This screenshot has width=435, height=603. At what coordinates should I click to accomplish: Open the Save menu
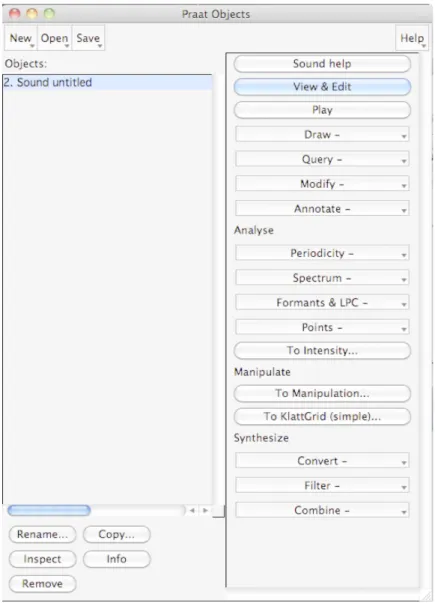(x=88, y=38)
